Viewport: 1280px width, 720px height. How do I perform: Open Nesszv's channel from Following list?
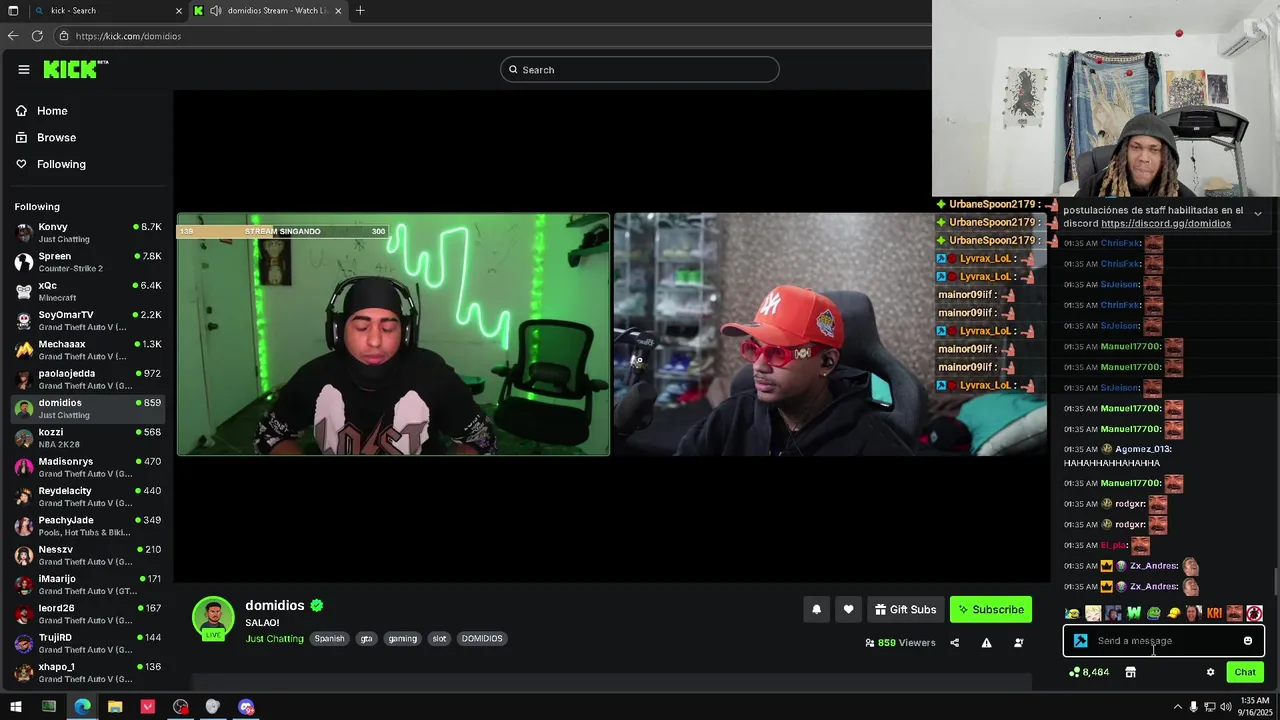click(87, 555)
